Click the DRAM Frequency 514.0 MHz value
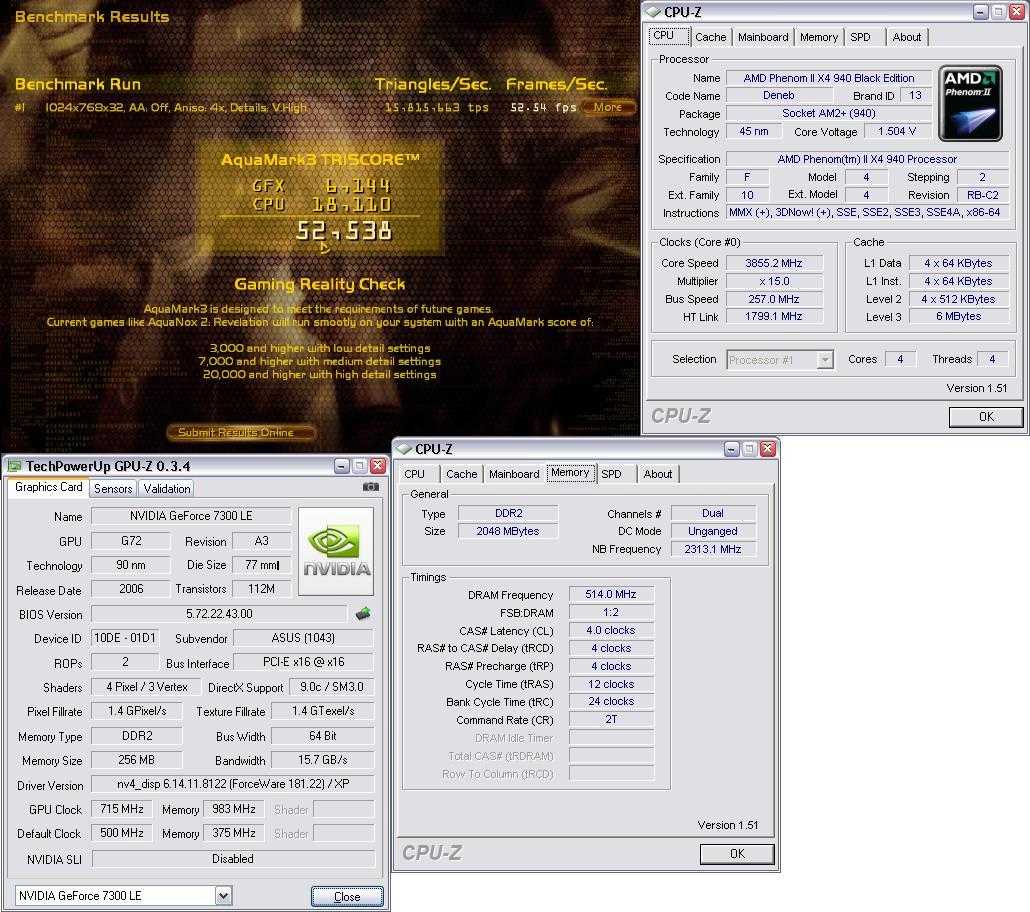This screenshot has width=1030, height=912. 611,594
